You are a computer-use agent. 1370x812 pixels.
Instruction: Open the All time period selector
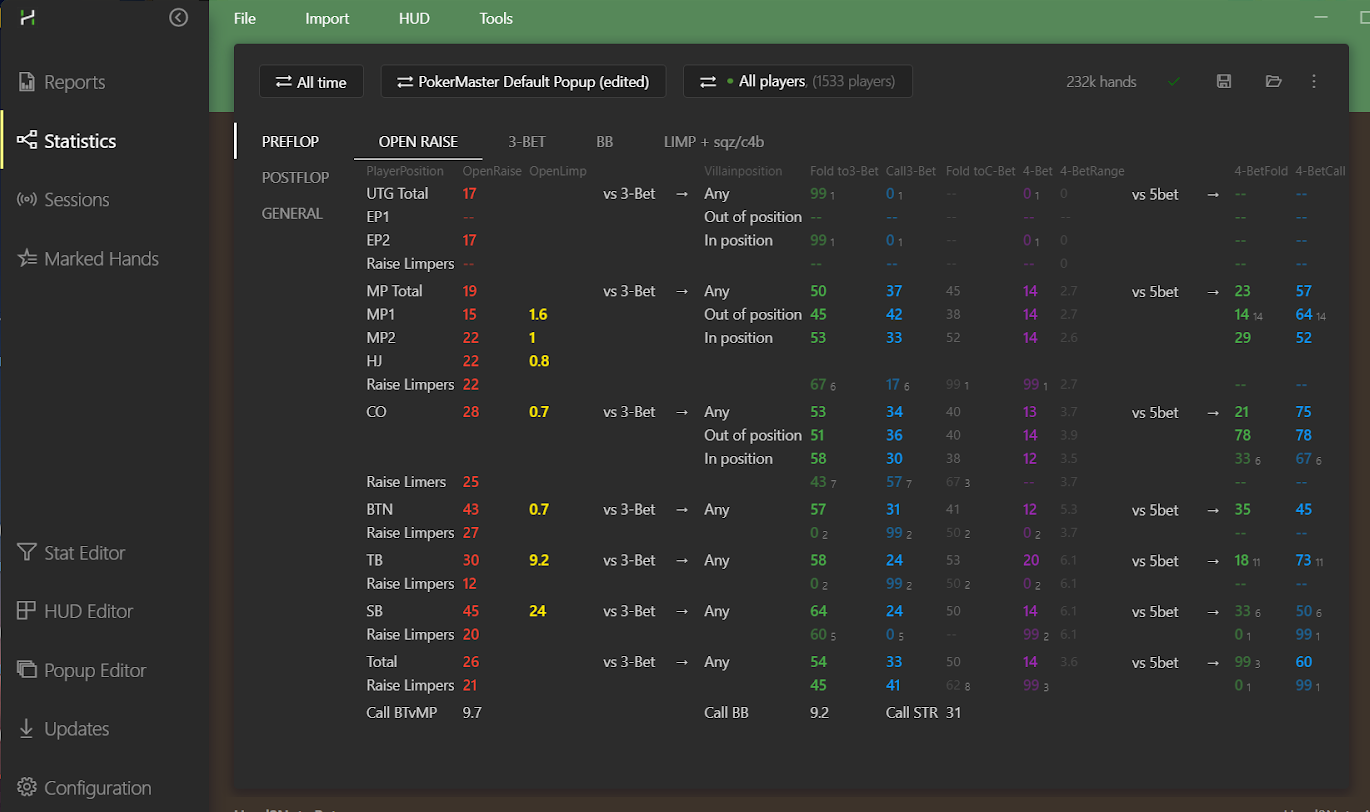(311, 82)
